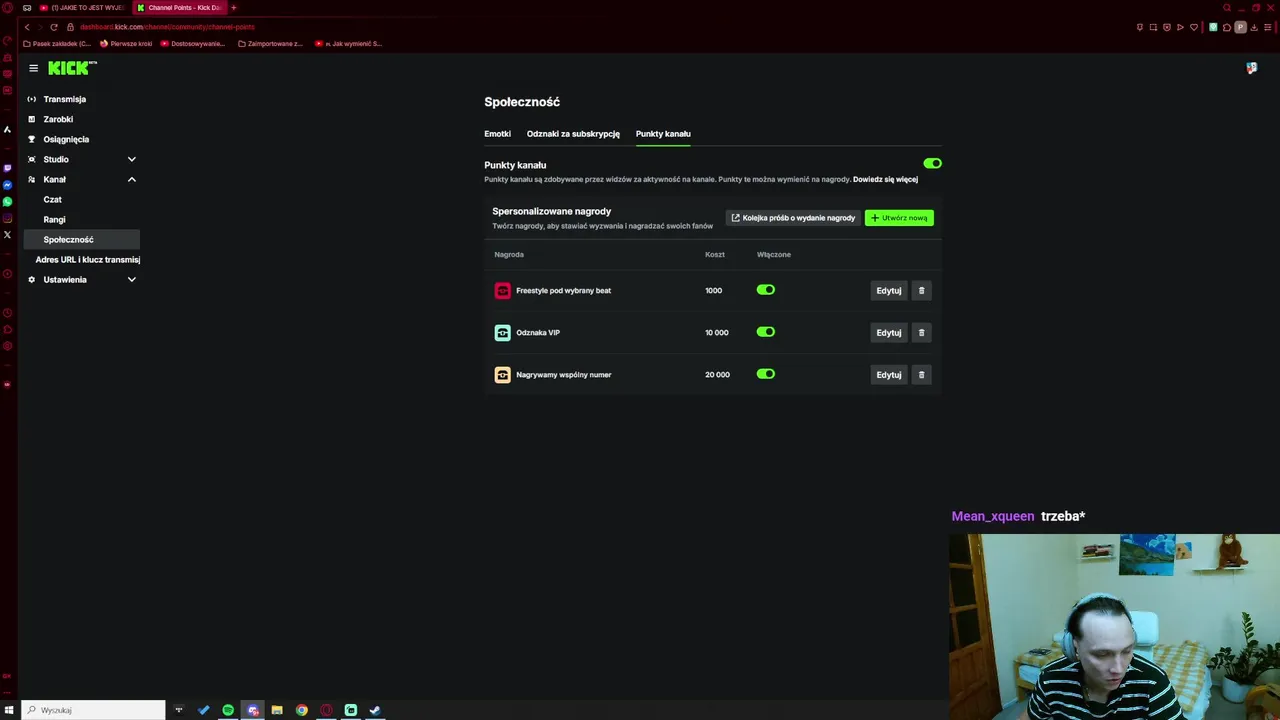This screenshot has width=1280, height=720.
Task: Switch to the Emotki tab
Action: tap(497, 133)
